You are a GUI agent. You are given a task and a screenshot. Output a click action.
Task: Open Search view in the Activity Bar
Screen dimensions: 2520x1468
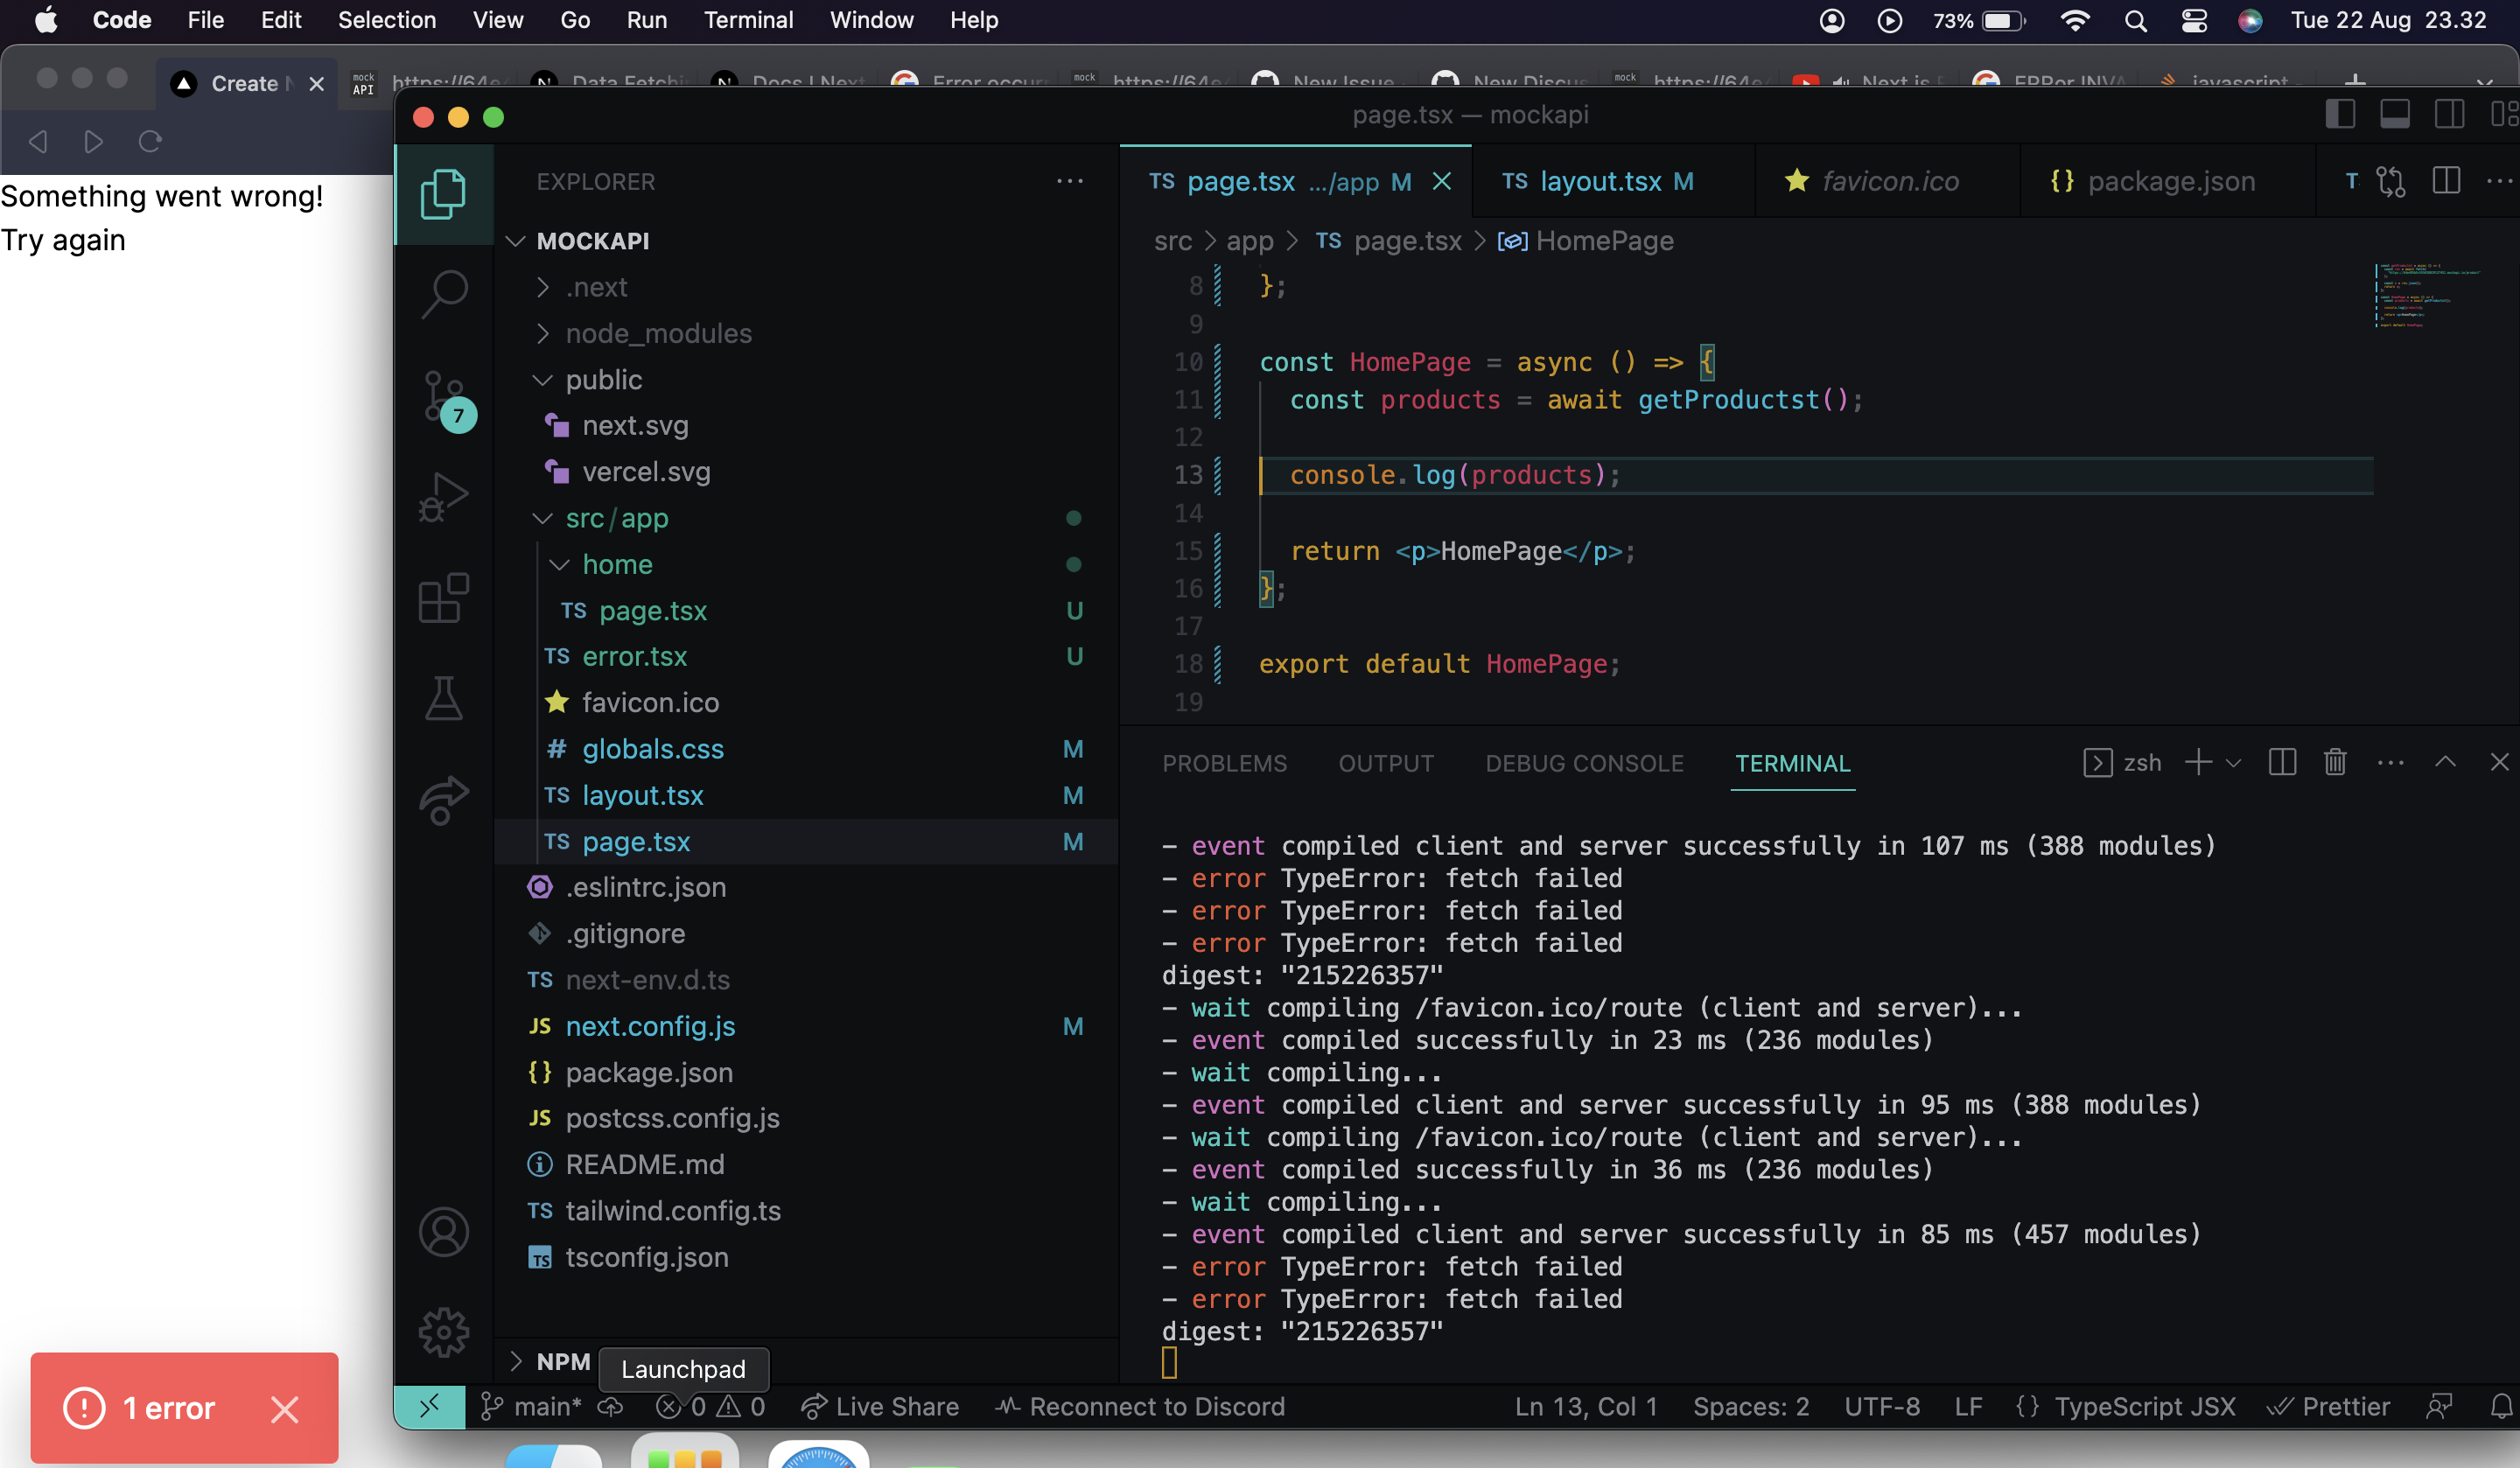click(x=443, y=293)
